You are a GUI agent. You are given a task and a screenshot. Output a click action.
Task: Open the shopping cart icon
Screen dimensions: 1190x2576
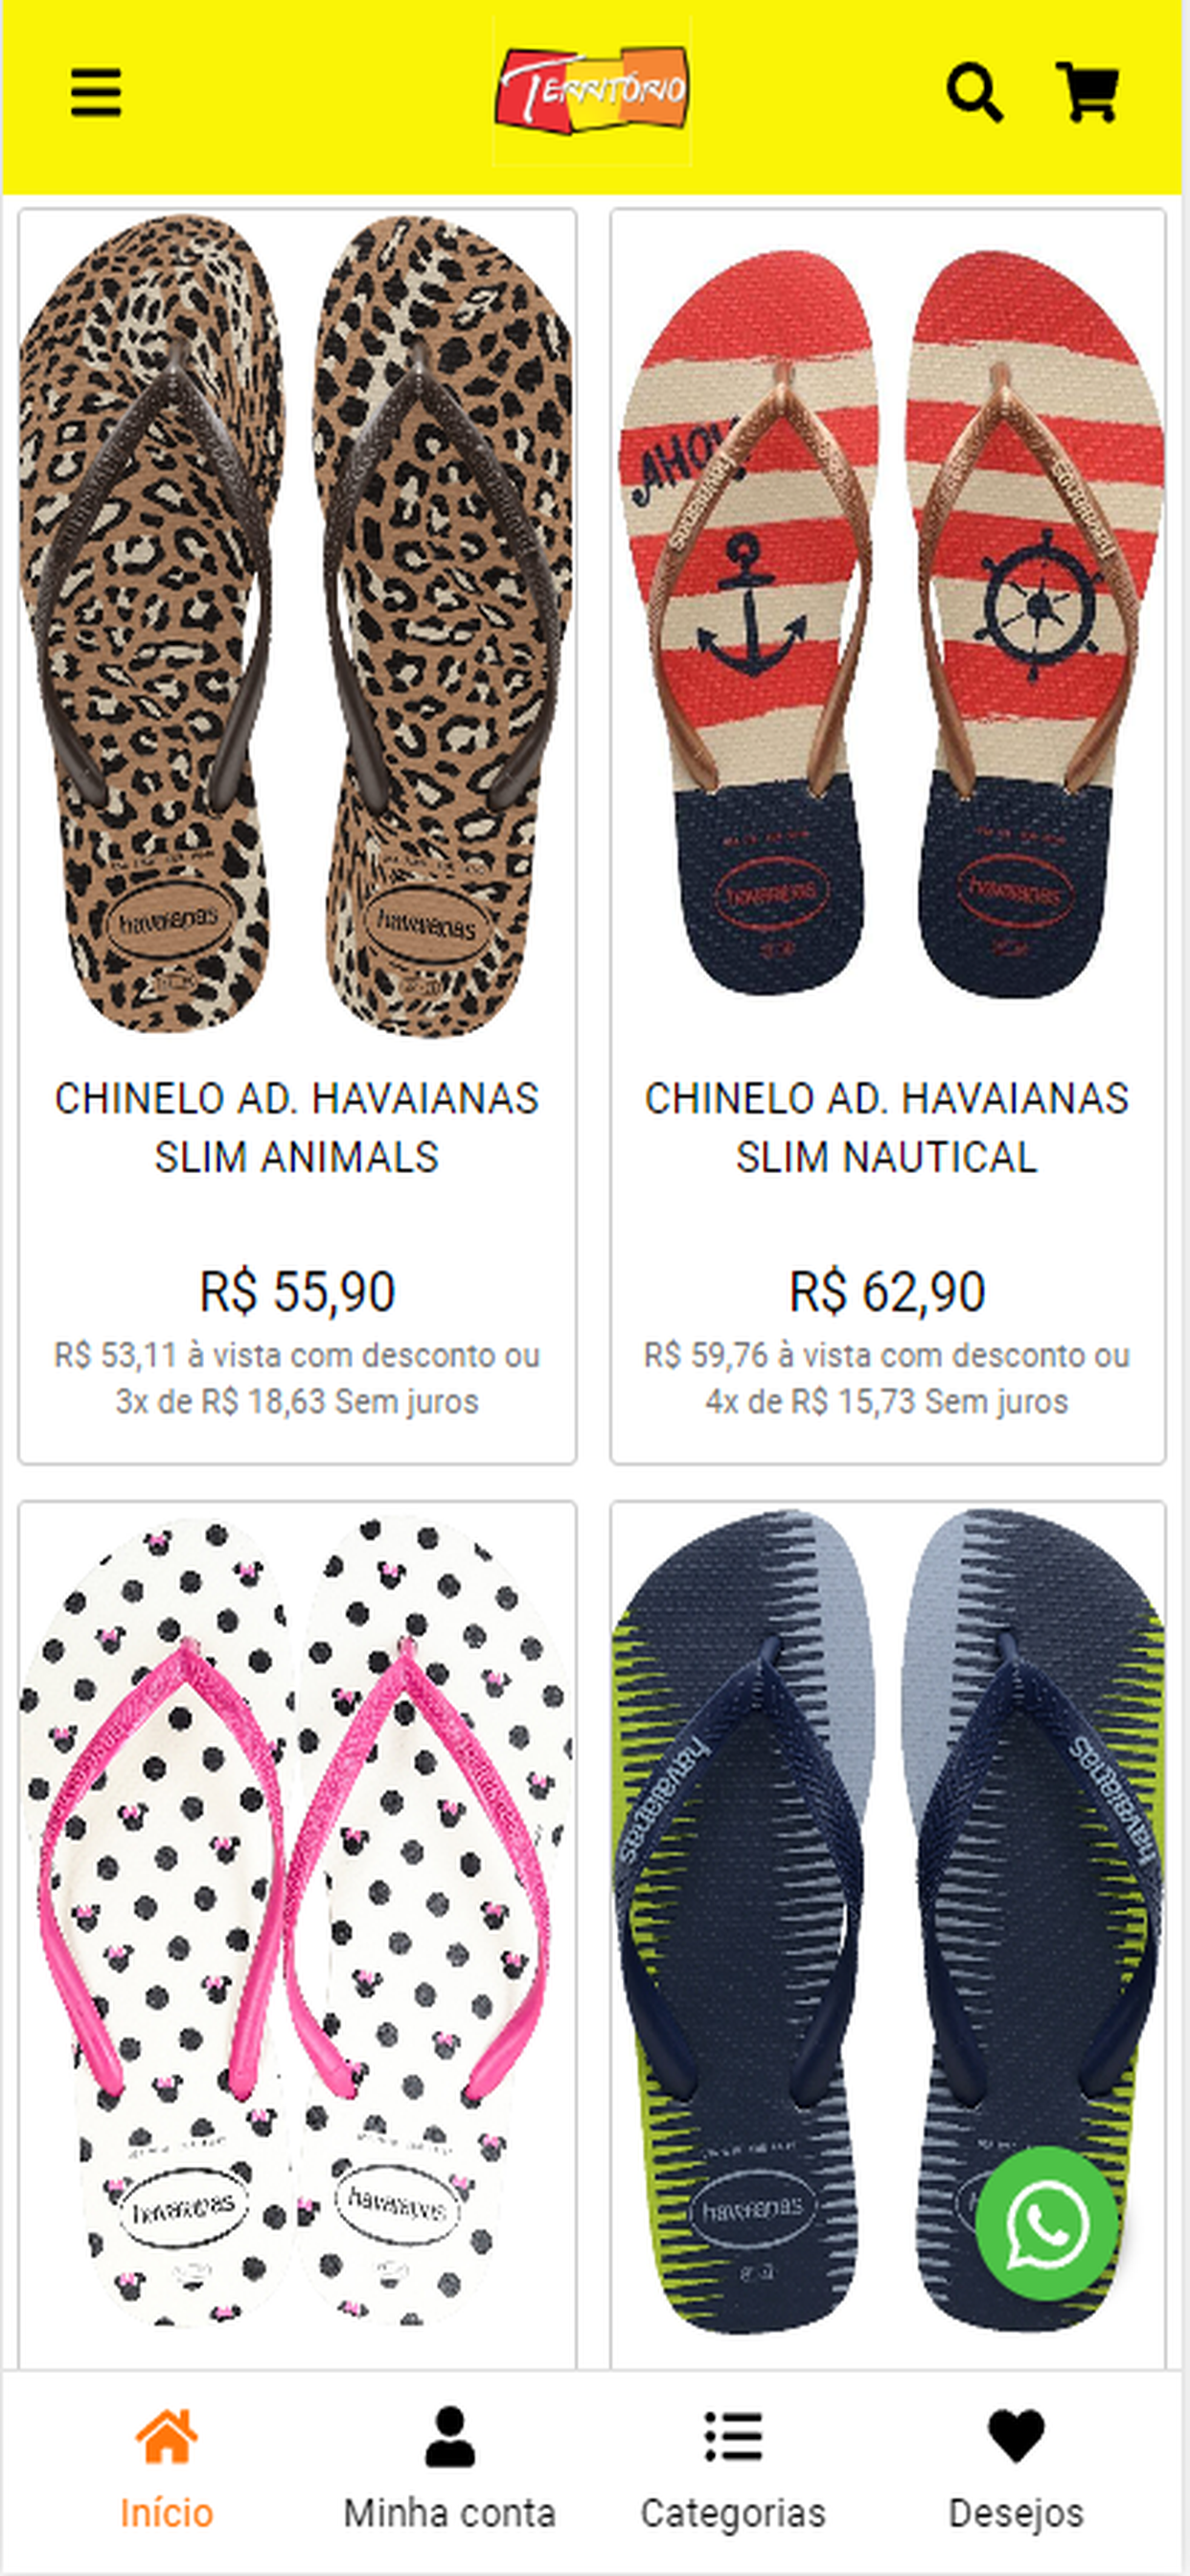tap(1087, 92)
